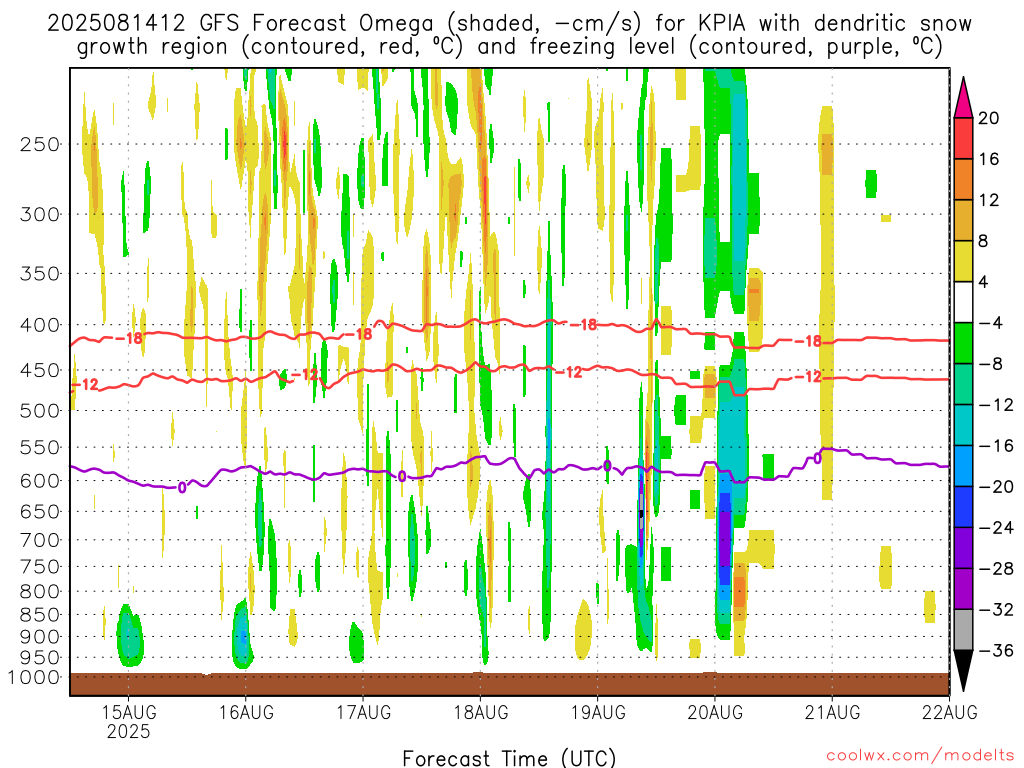Image resolution: width=1024 pixels, height=768 pixels.
Task: Select the 16AUG date label
Action: (246, 712)
